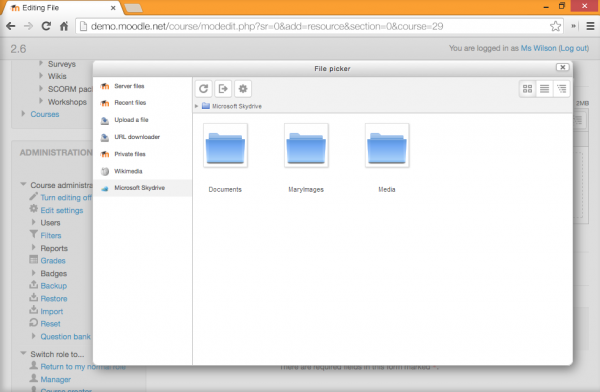Click the browser forward arrow
This screenshot has height=392, width=600.
[28, 26]
